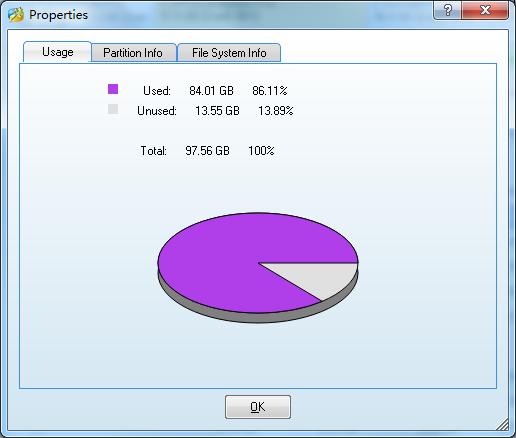This screenshot has height=438, width=516.
Task: Close the Properties dialog
Action: (x=485, y=10)
